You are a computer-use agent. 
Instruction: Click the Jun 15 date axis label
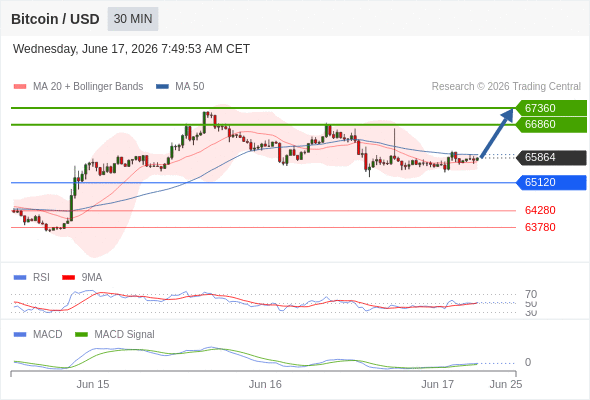(93, 384)
